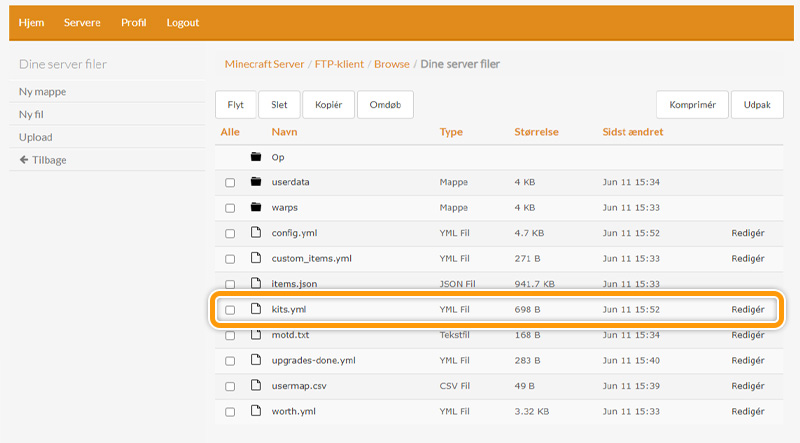
Task: Click the items.json file icon
Action: (256, 283)
